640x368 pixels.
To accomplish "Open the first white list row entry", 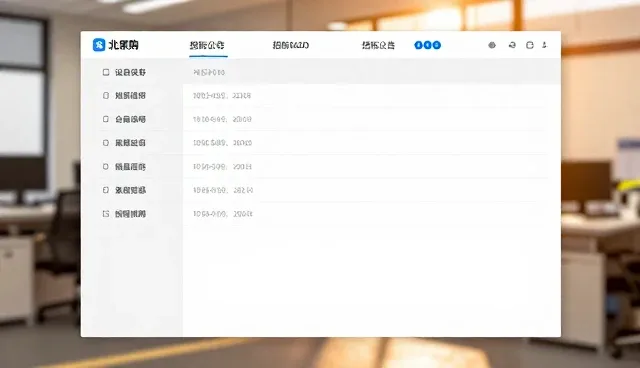I will coord(222,95).
